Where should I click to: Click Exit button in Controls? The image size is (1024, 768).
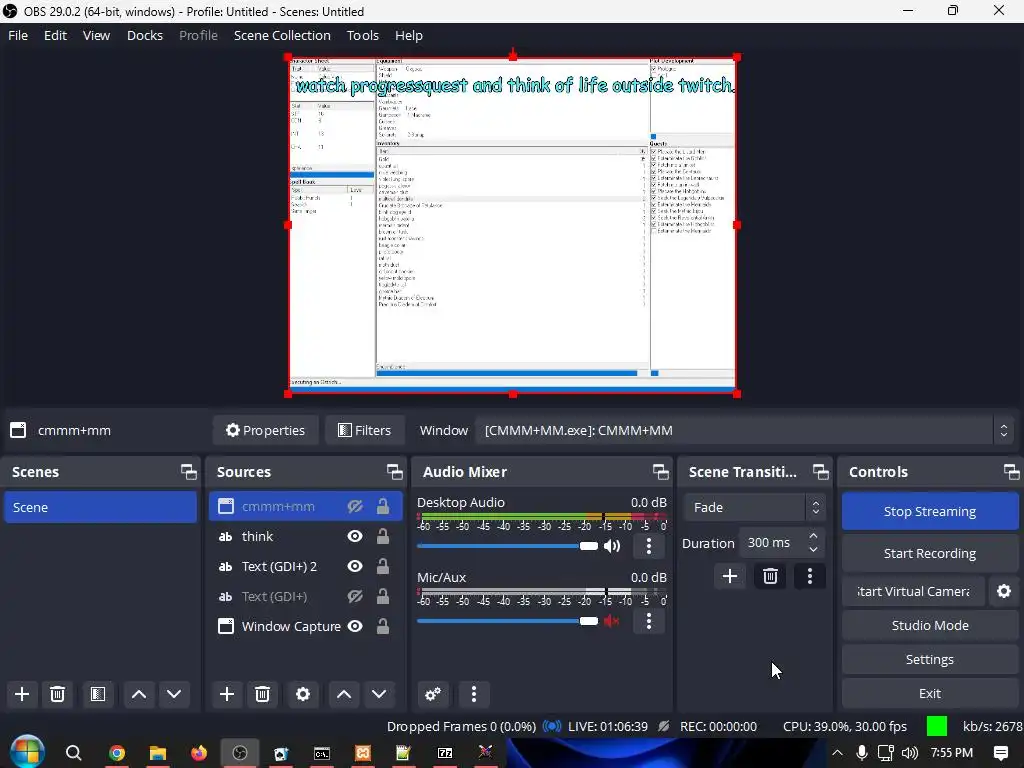tap(930, 694)
